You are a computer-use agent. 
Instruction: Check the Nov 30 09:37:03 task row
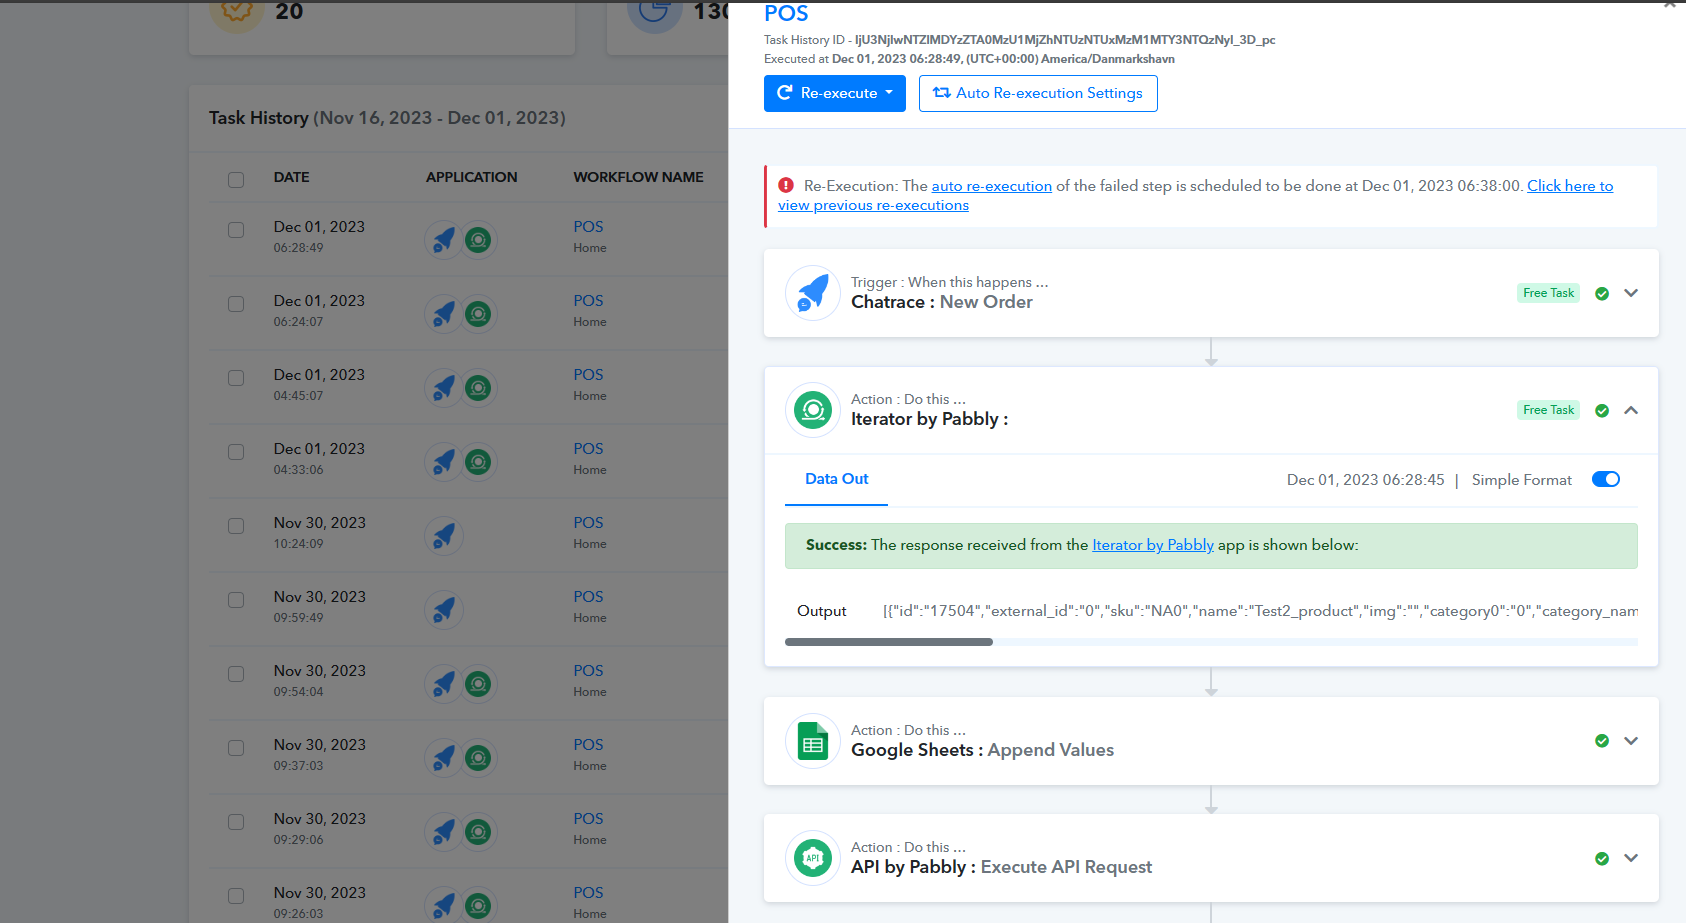[x=236, y=748]
